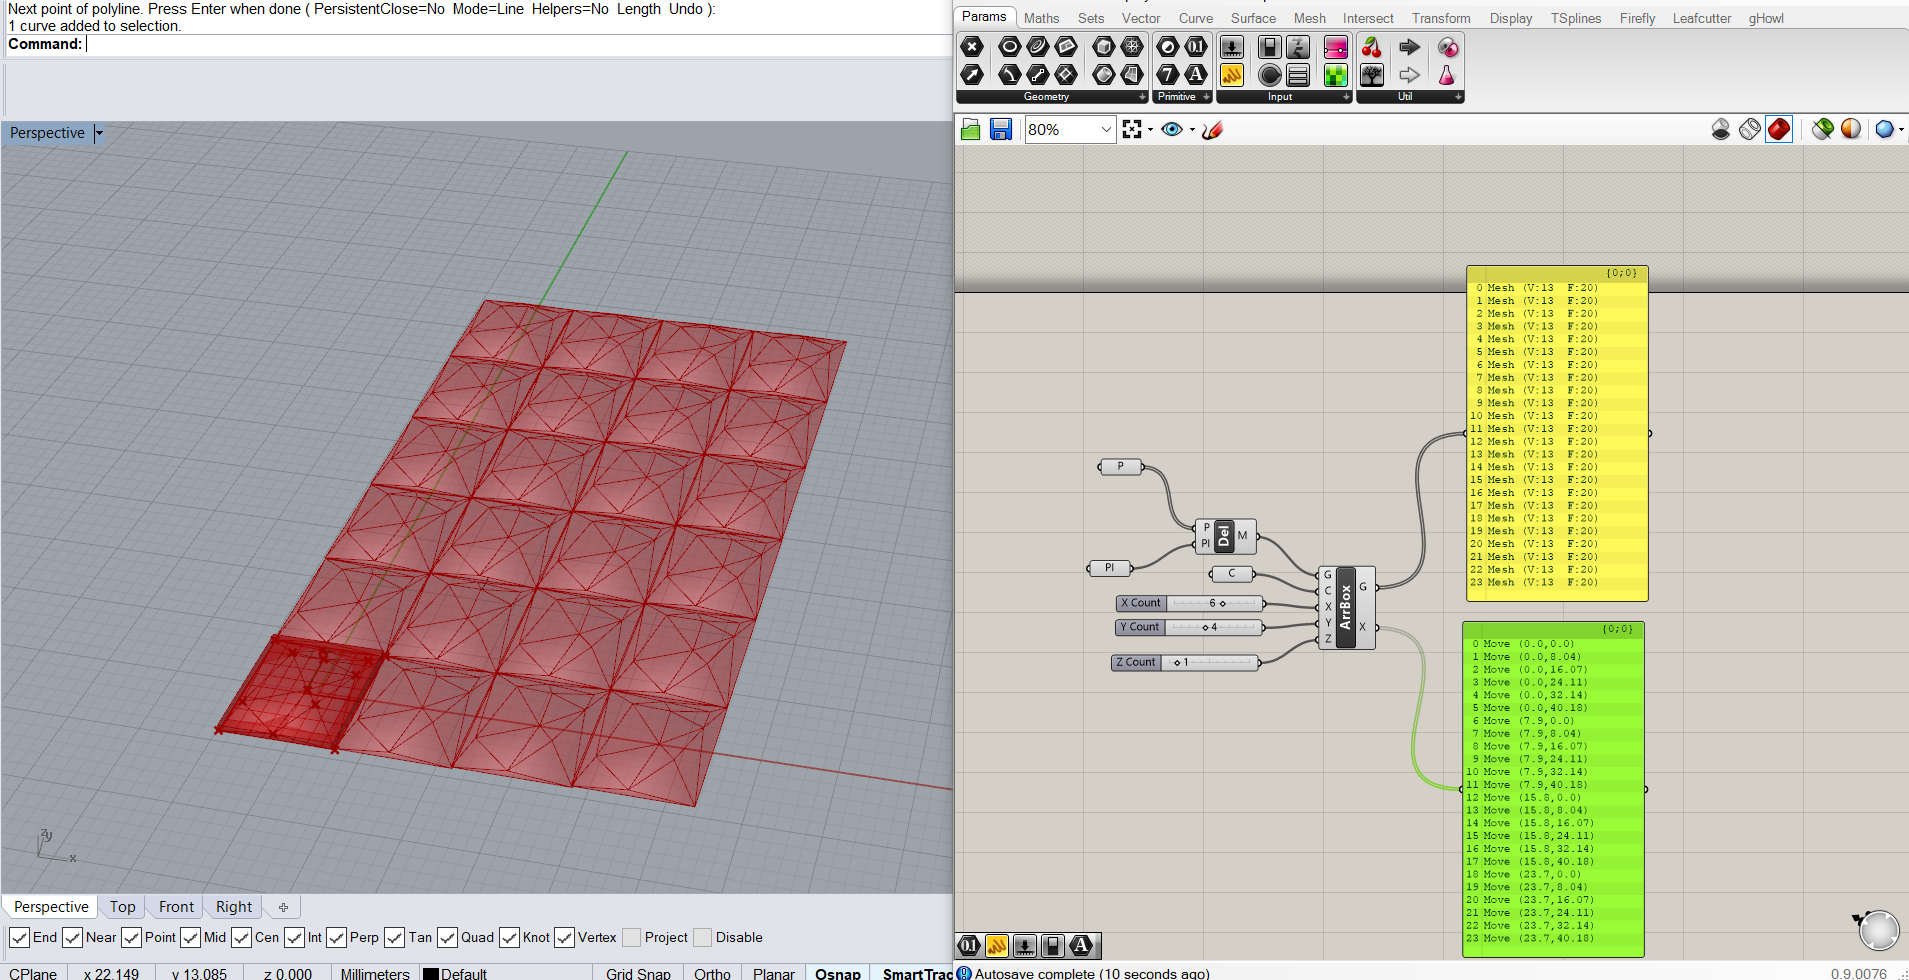Toggle Ortho mode in status bar
The width and height of the screenshot is (1909, 980).
click(712, 973)
